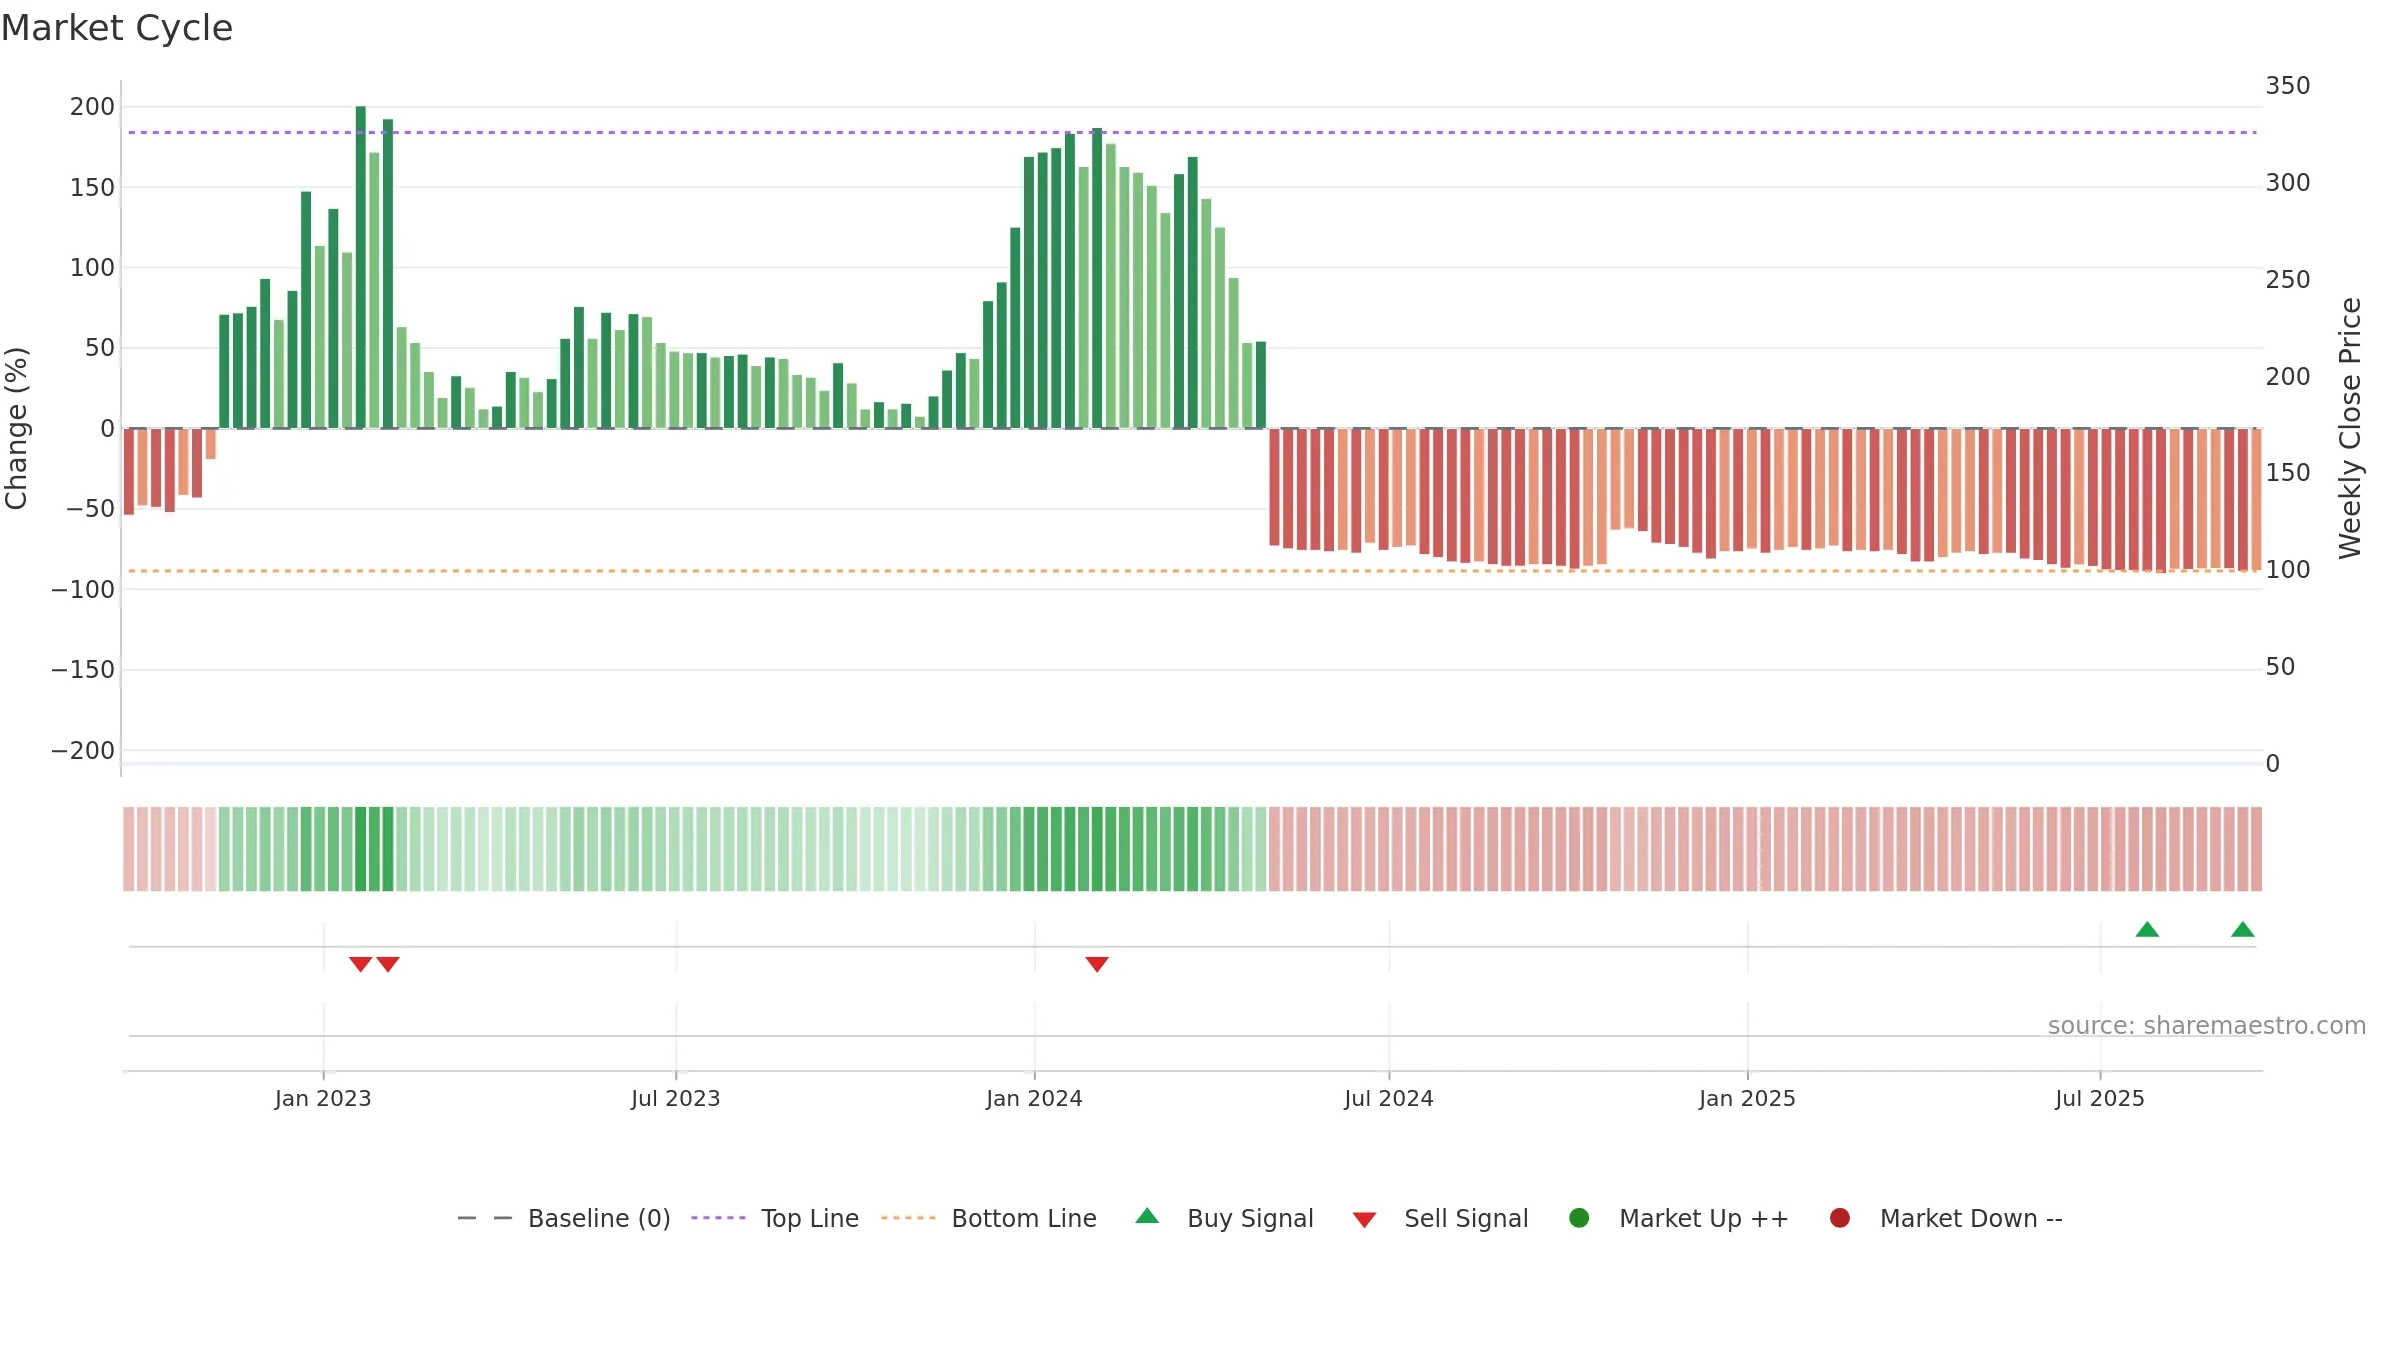Screen dimensions: 2400x1350
Task: Click the Jan 2025 axis label
Action: tap(1747, 1098)
